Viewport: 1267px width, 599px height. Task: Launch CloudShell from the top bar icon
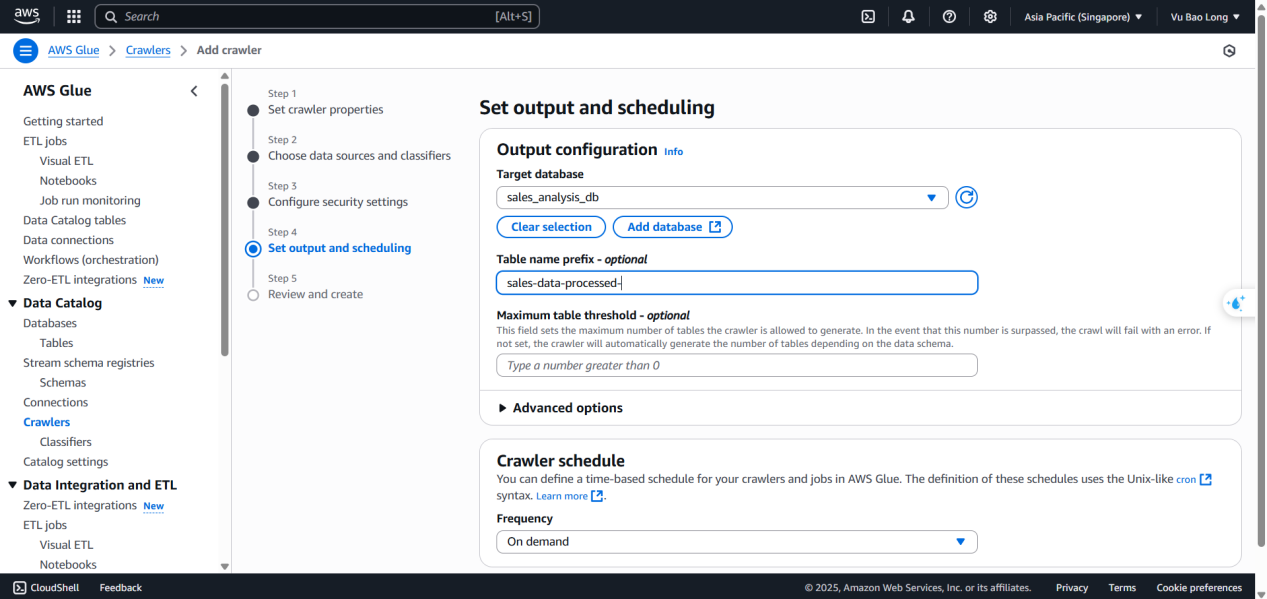pos(869,16)
